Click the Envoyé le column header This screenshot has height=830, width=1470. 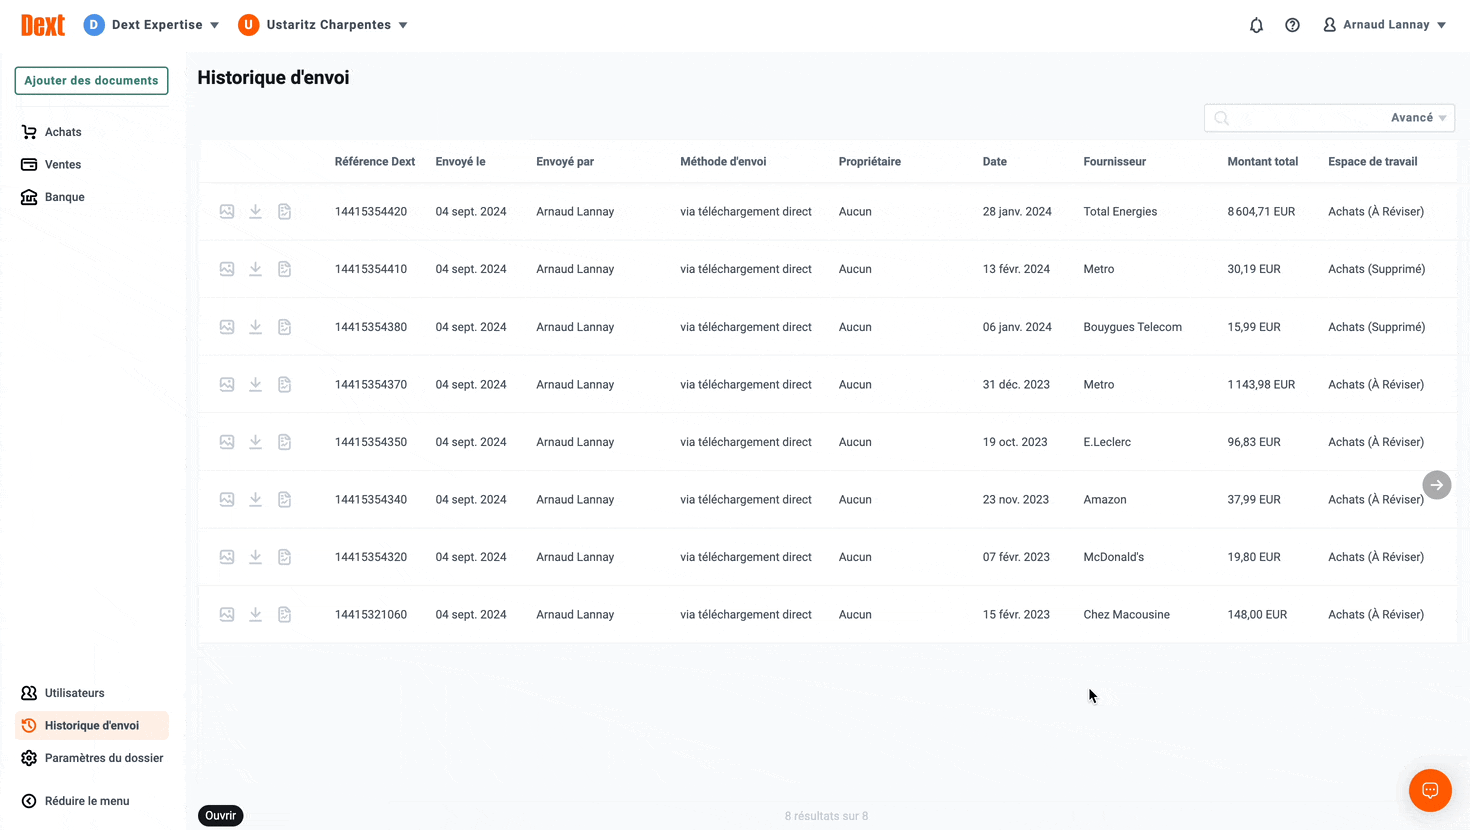click(x=460, y=161)
